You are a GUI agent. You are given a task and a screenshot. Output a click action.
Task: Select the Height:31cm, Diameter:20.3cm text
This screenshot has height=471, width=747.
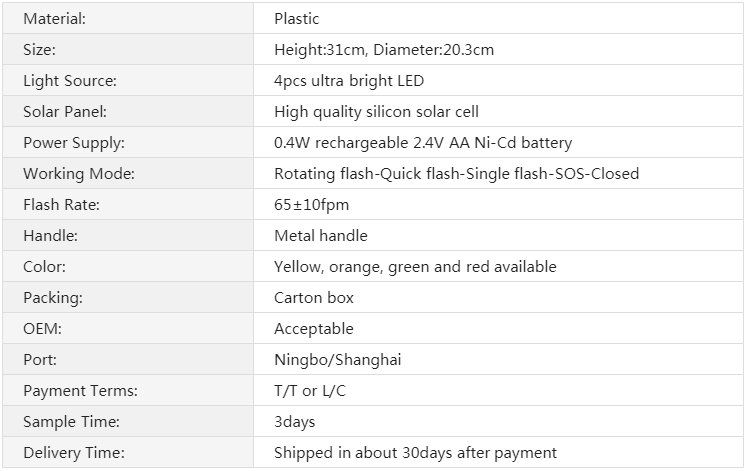[x=384, y=50]
